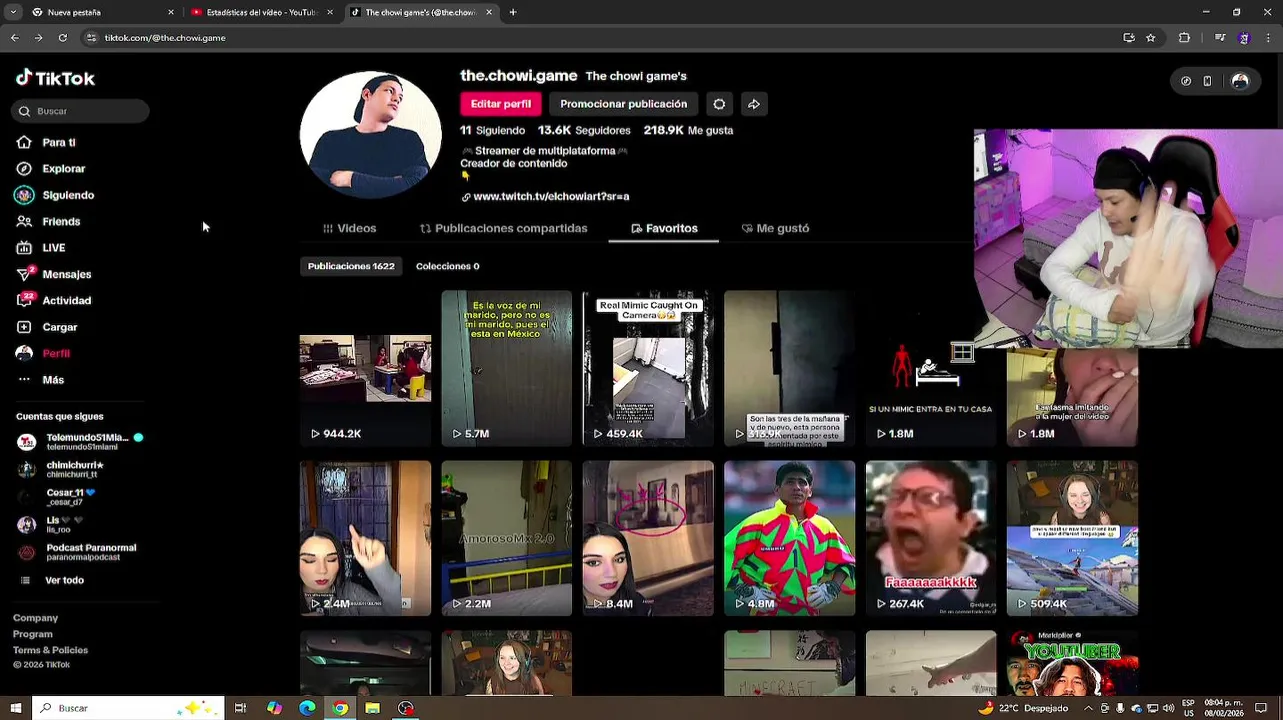Expand the browser tab search dropdown
This screenshot has width=1283, height=720.
click(14, 12)
